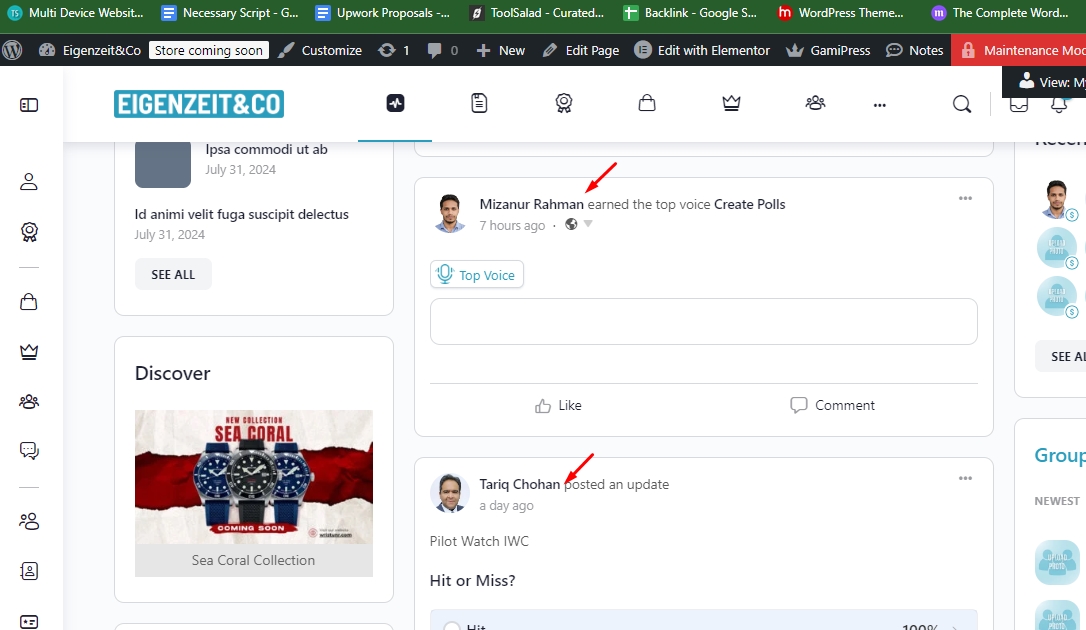Open the Activity feed icon in header navigation
The width and height of the screenshot is (1086, 630).
[395, 104]
